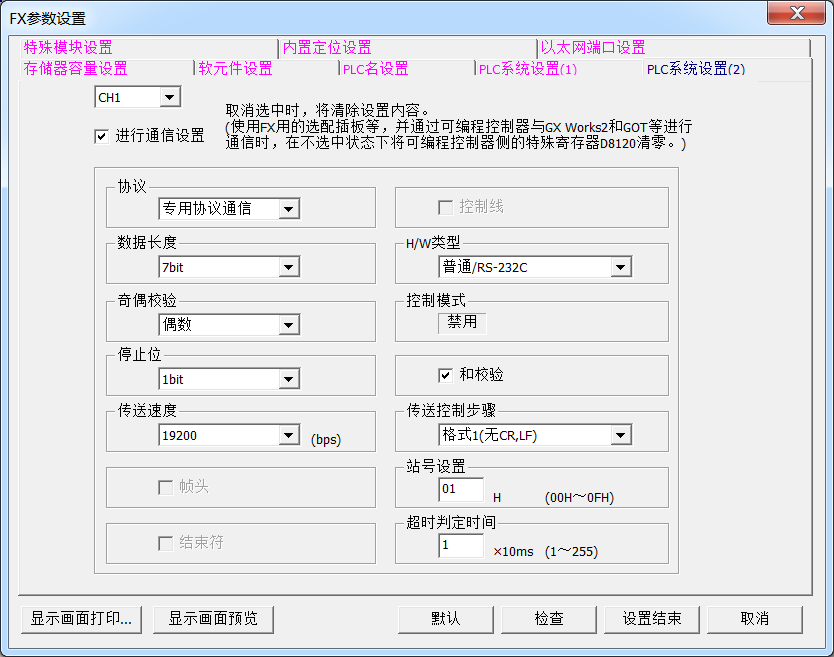Viewport: 834px width, 657px height.
Task: Open the 以太网端口设置 tab
Action: coord(593,47)
